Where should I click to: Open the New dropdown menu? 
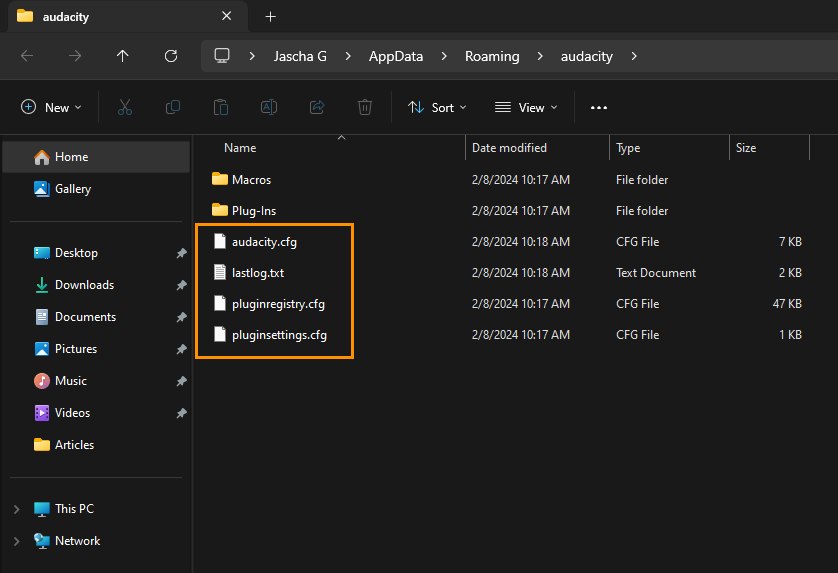[51, 107]
